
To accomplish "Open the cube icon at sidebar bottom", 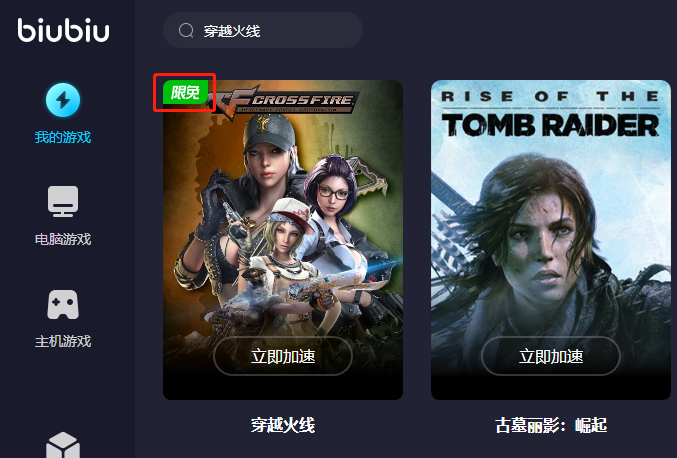I will (x=63, y=445).
